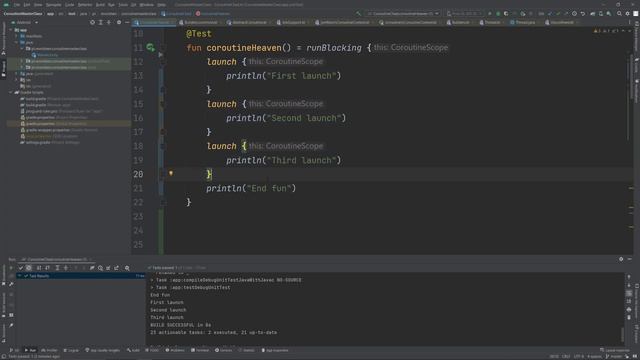
Task: Toggle scroll to end in console sidebar
Action: (629, 301)
